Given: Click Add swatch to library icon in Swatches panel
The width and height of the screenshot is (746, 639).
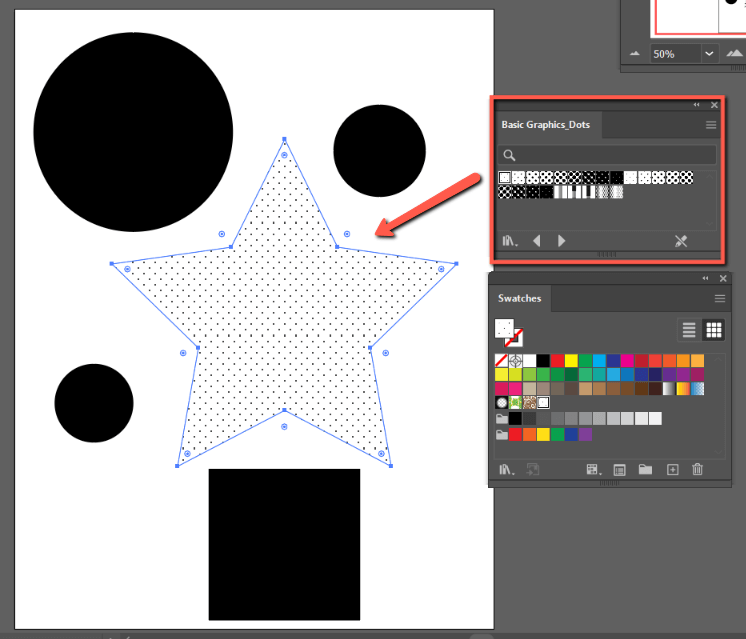Looking at the screenshot, I should (533, 470).
